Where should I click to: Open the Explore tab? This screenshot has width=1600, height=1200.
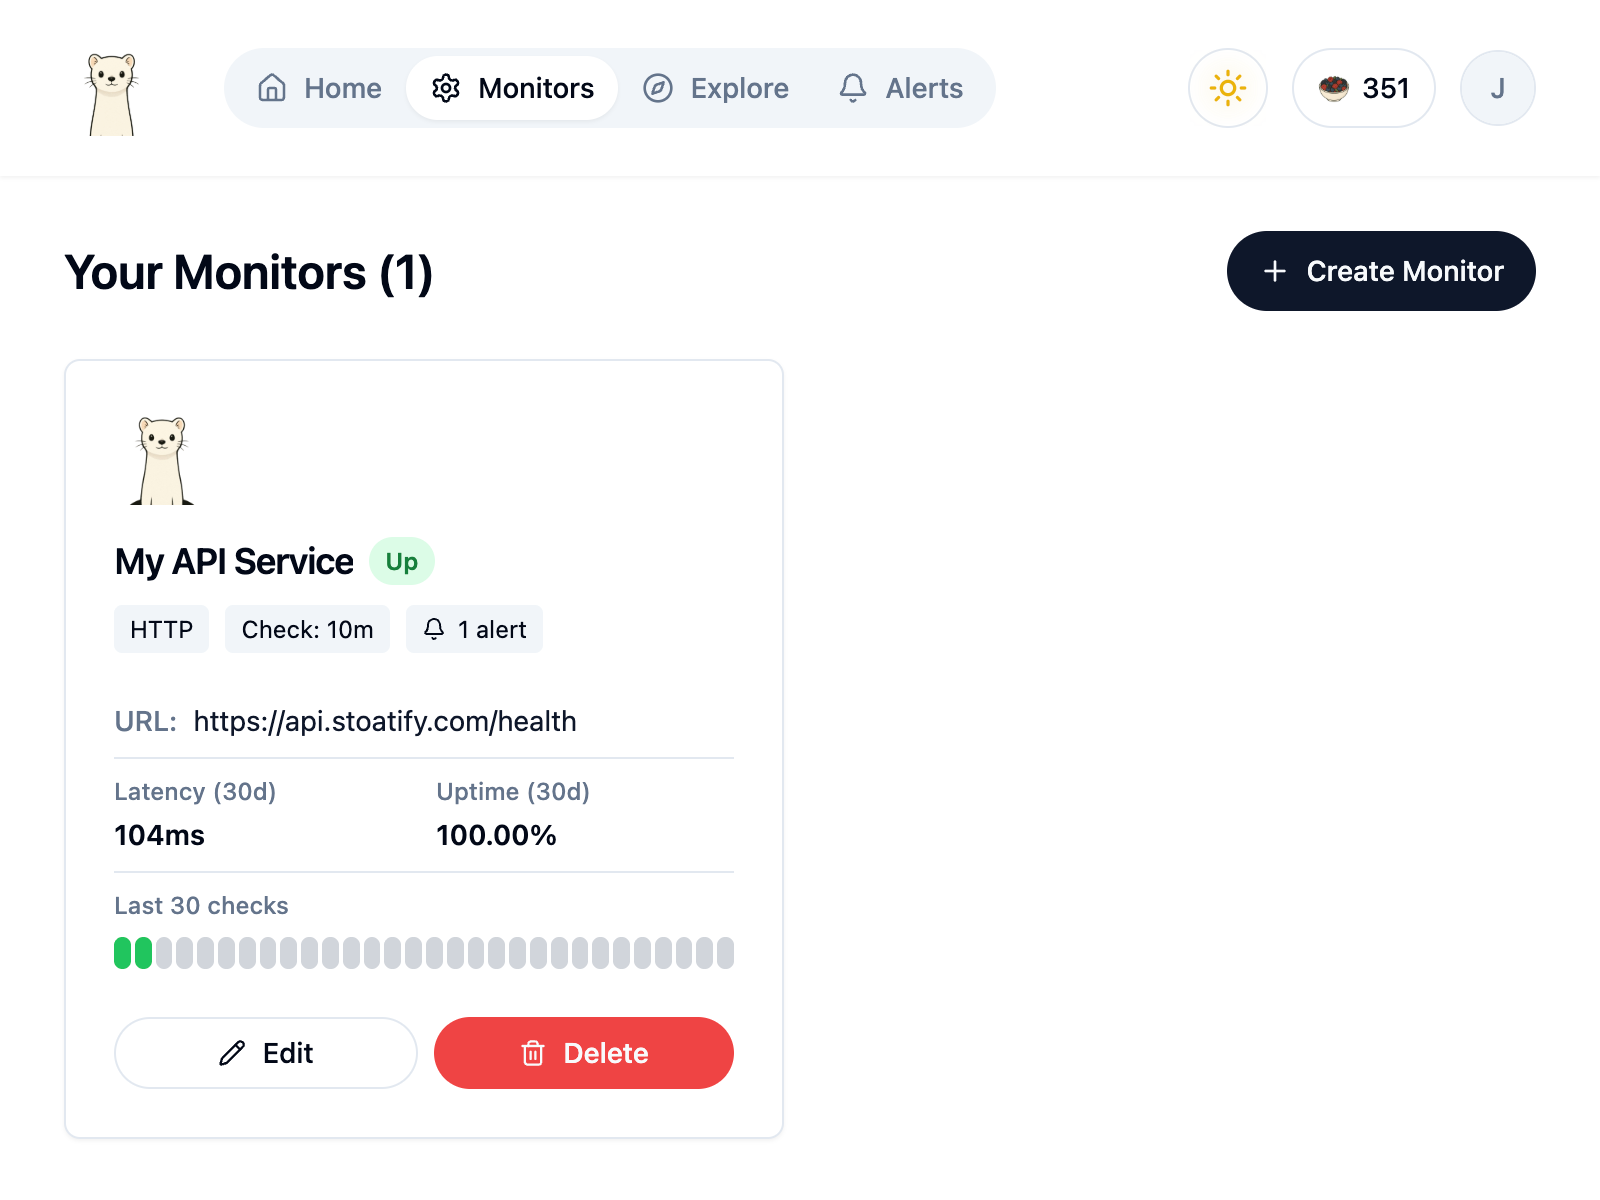coord(716,88)
